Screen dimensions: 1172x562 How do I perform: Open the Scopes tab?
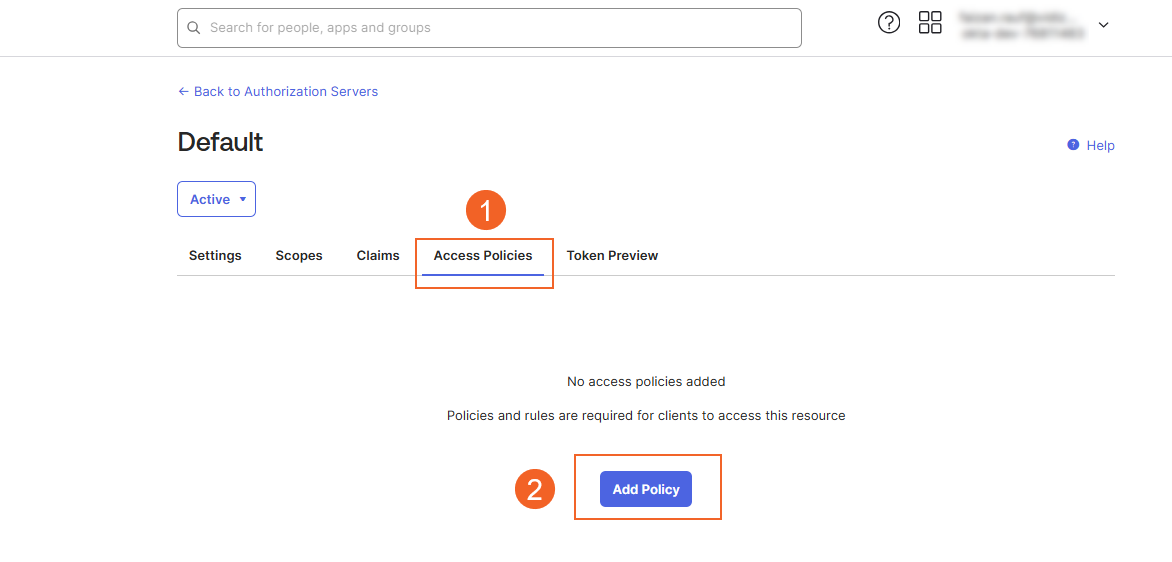click(299, 256)
